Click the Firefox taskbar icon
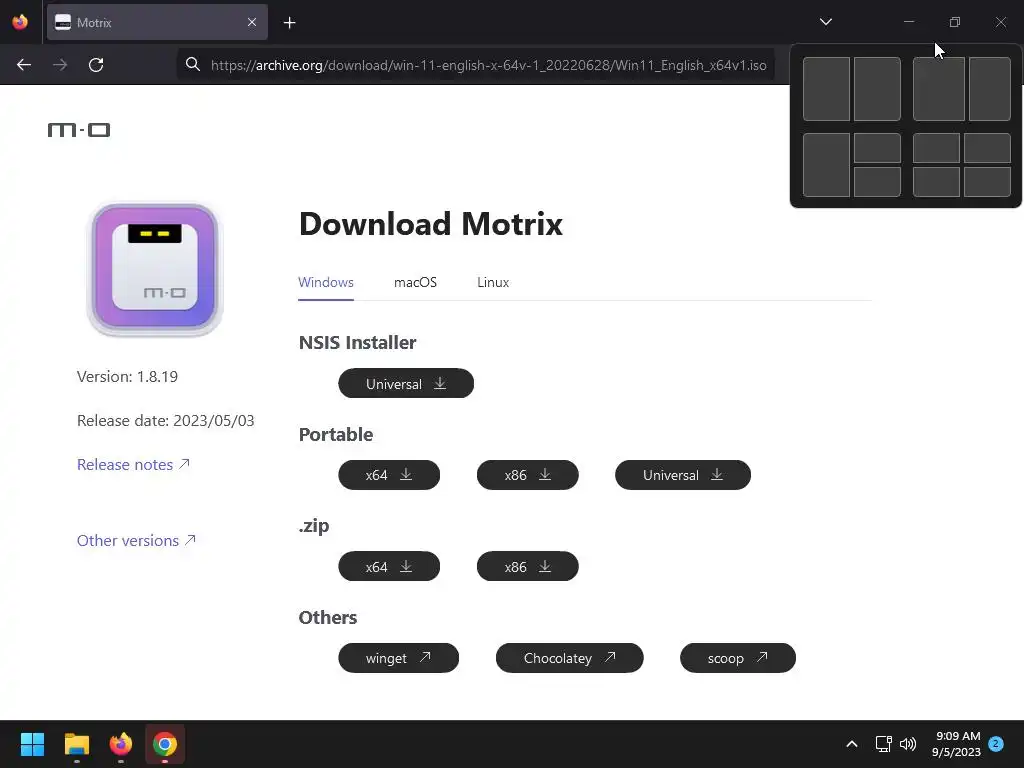This screenshot has width=1024, height=768. click(121, 744)
